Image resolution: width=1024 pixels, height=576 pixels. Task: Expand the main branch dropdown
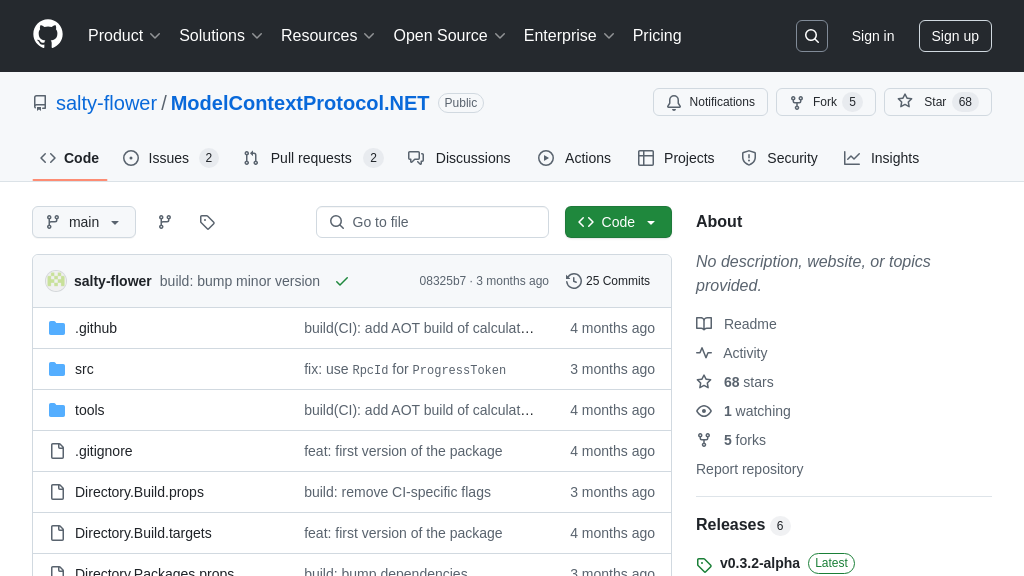[84, 222]
